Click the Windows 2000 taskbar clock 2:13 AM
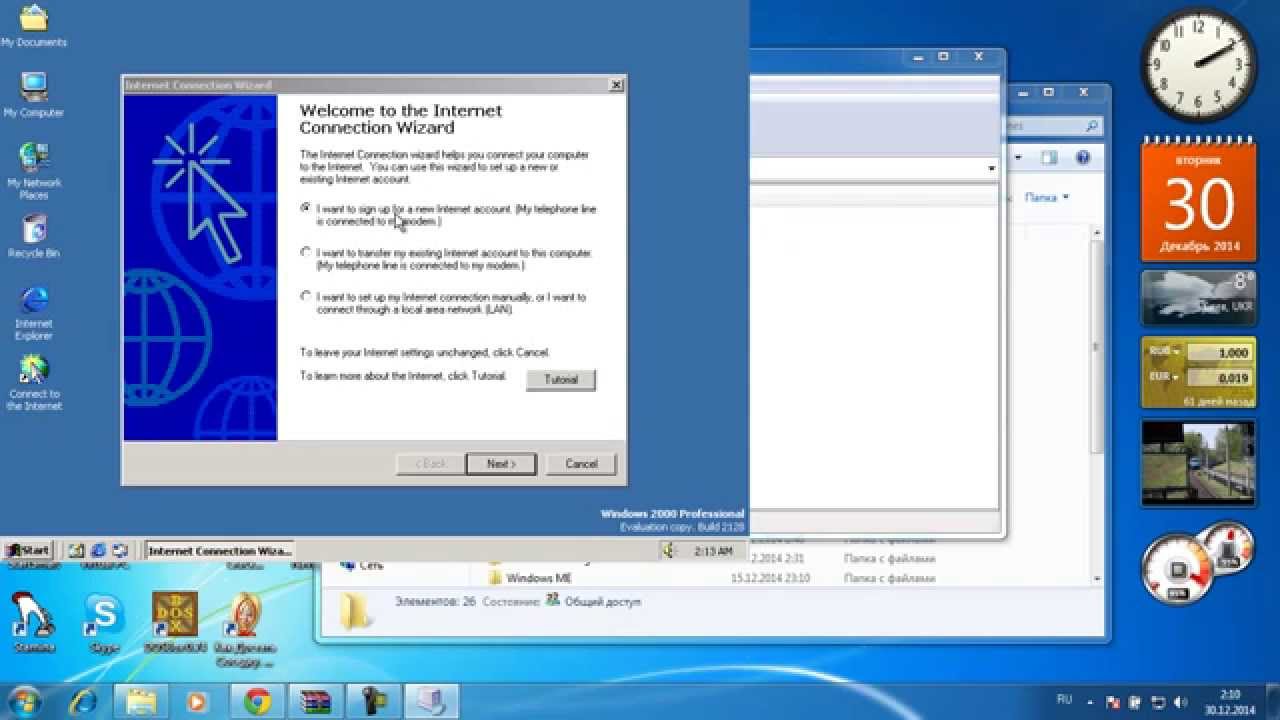 point(713,550)
